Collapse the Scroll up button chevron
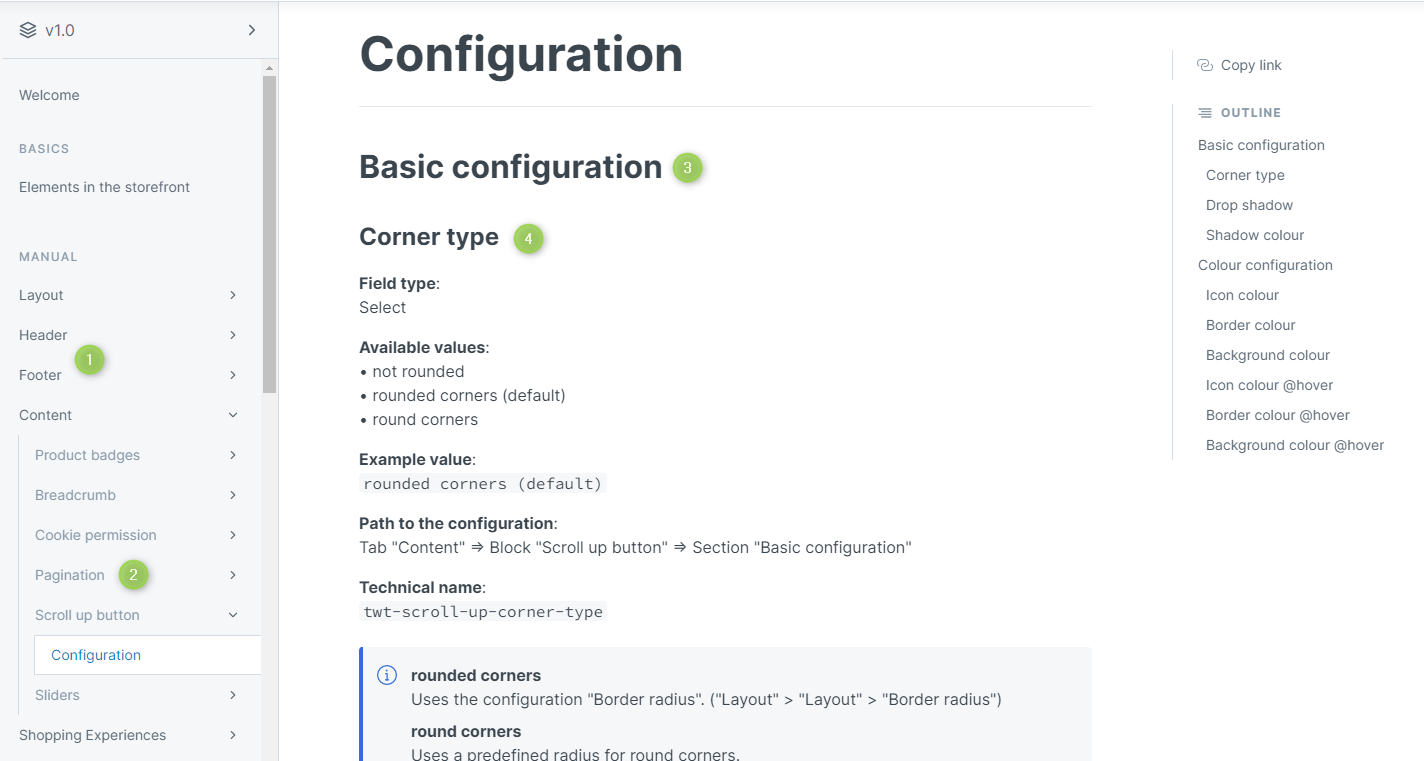This screenshot has height=761, width=1424. [x=233, y=615]
